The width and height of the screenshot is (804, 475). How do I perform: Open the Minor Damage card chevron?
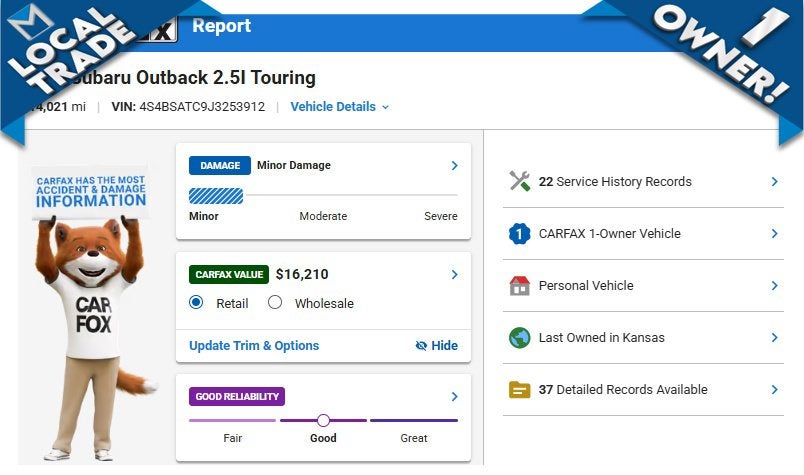coord(454,165)
